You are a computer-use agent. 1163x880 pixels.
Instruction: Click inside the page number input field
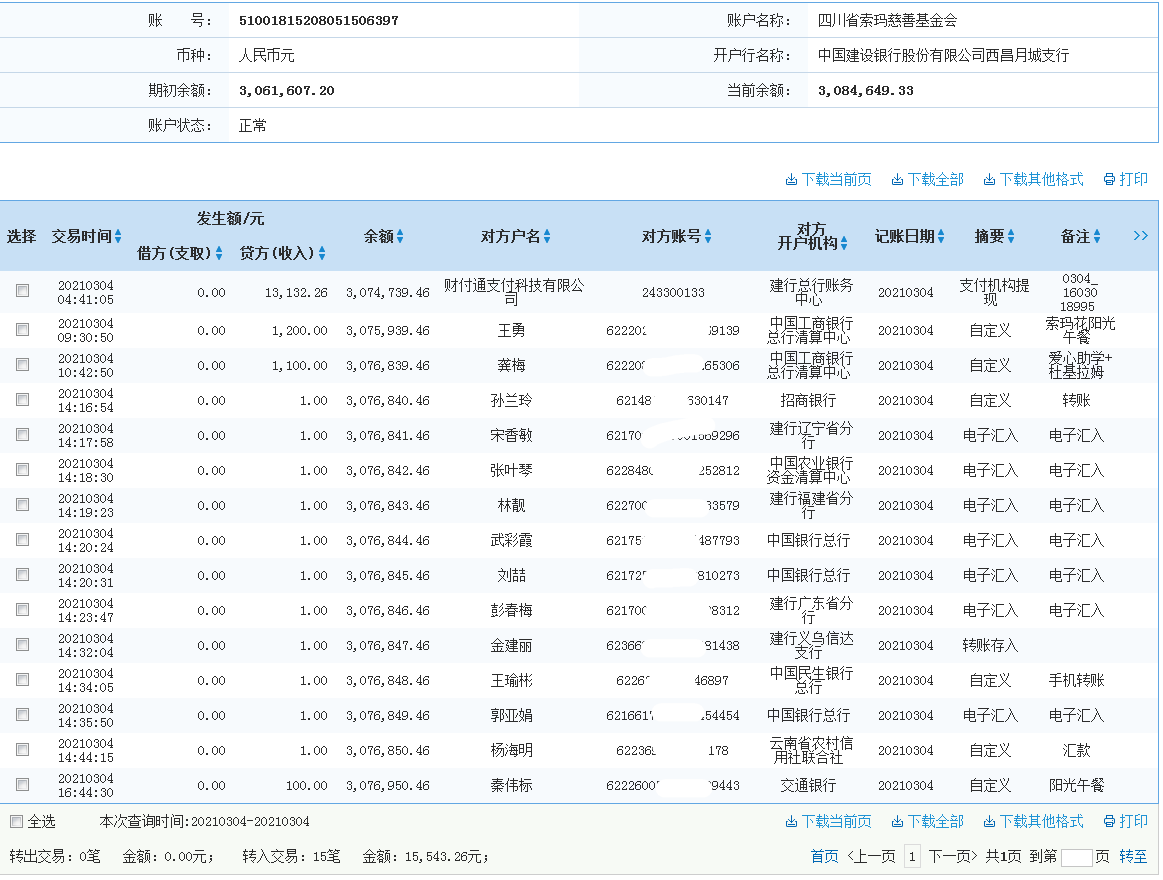(x=1077, y=857)
